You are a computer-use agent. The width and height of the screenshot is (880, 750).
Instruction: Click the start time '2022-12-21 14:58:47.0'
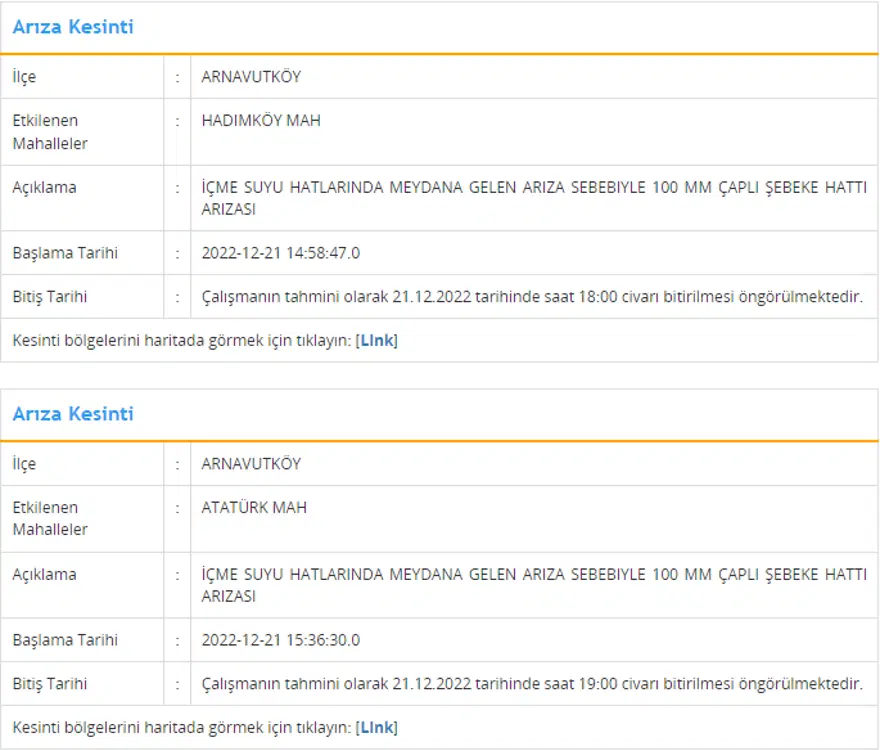tap(281, 253)
